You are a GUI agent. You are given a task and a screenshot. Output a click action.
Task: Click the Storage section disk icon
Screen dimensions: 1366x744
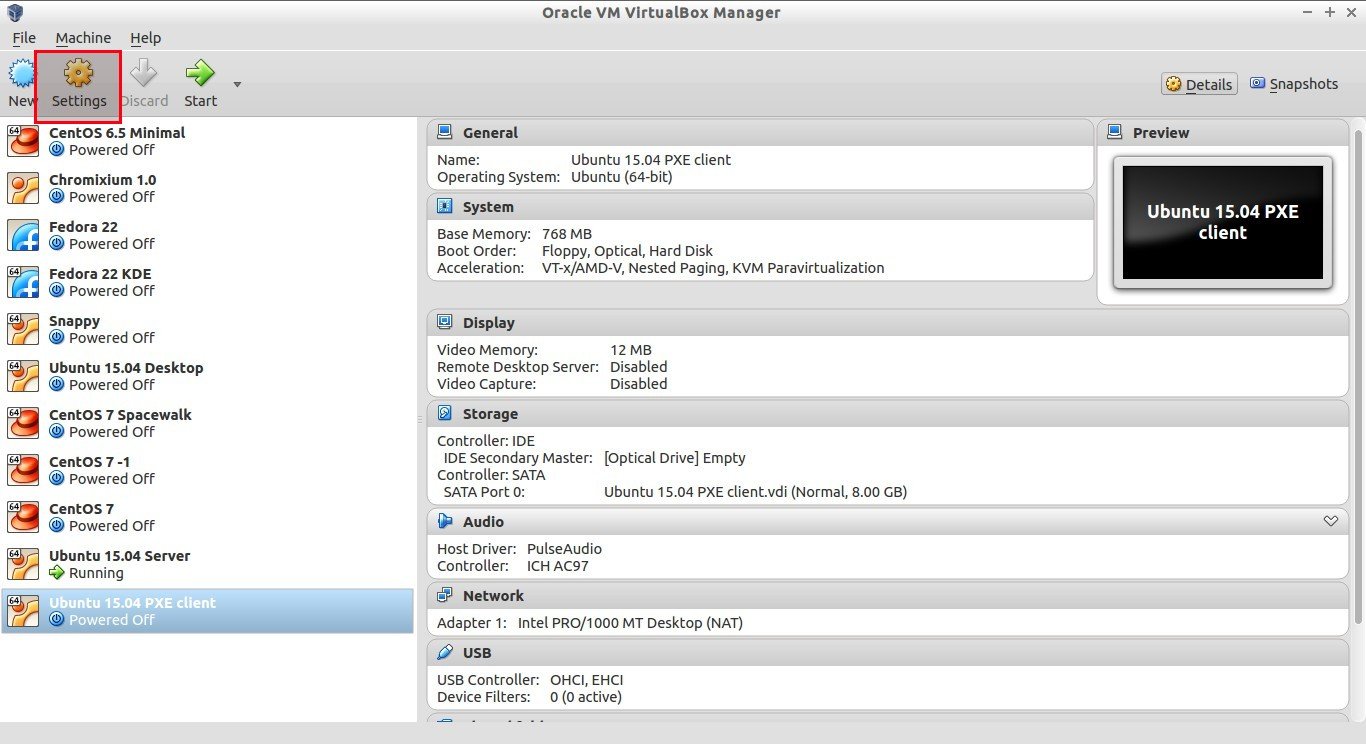(x=444, y=413)
